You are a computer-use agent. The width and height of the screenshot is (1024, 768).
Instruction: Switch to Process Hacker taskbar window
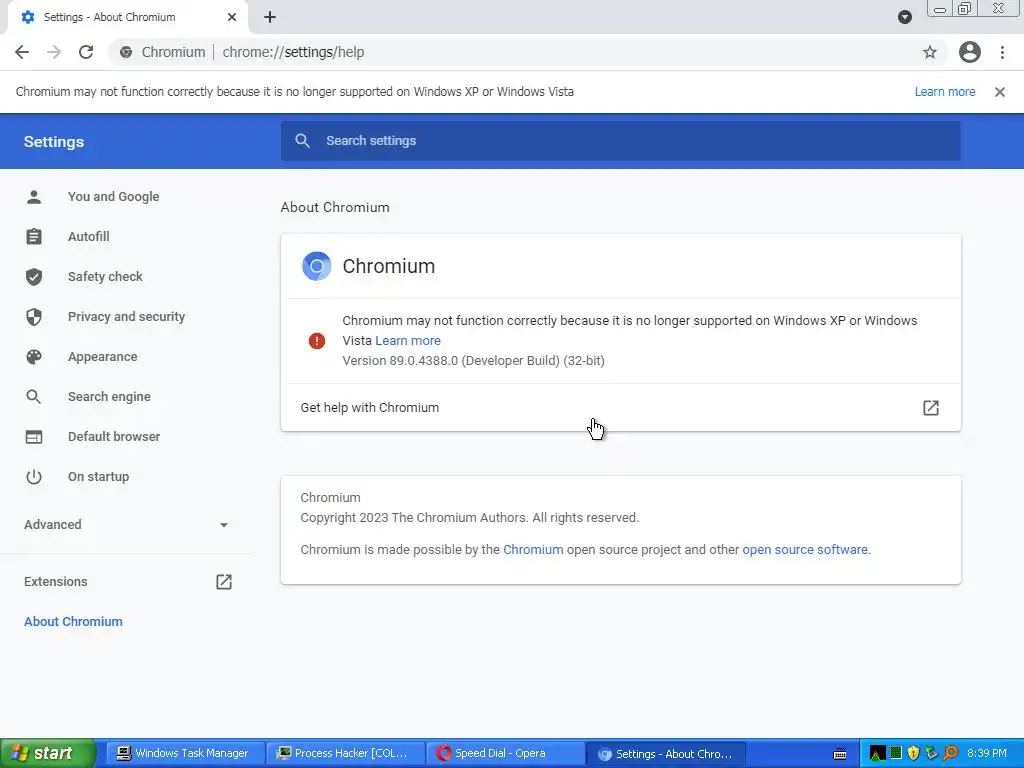[344, 753]
